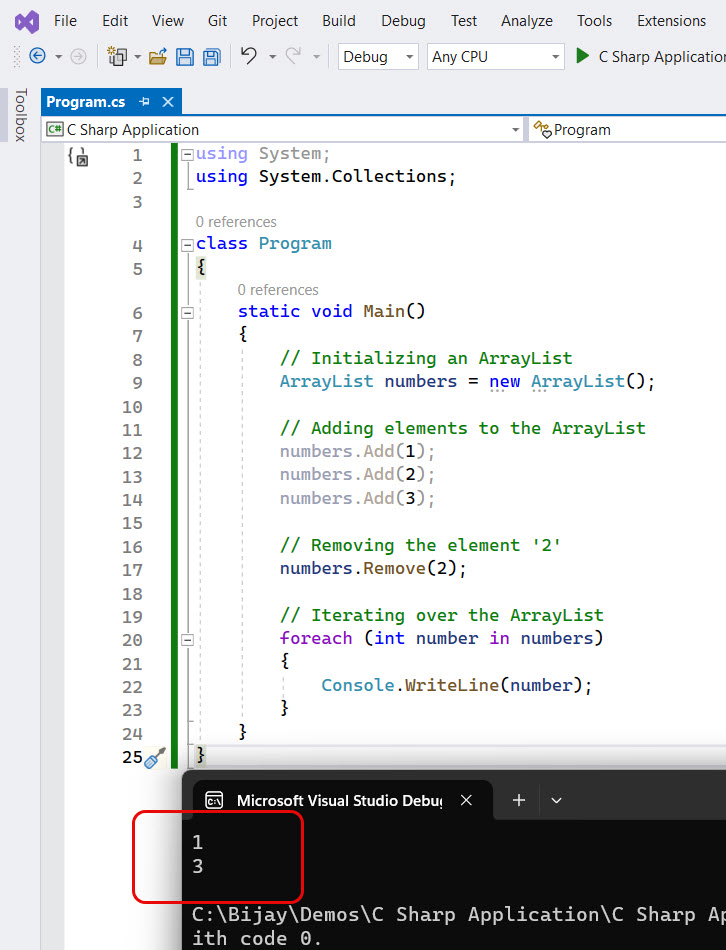Open the back navigation history dropdown arrow

click(x=59, y=57)
